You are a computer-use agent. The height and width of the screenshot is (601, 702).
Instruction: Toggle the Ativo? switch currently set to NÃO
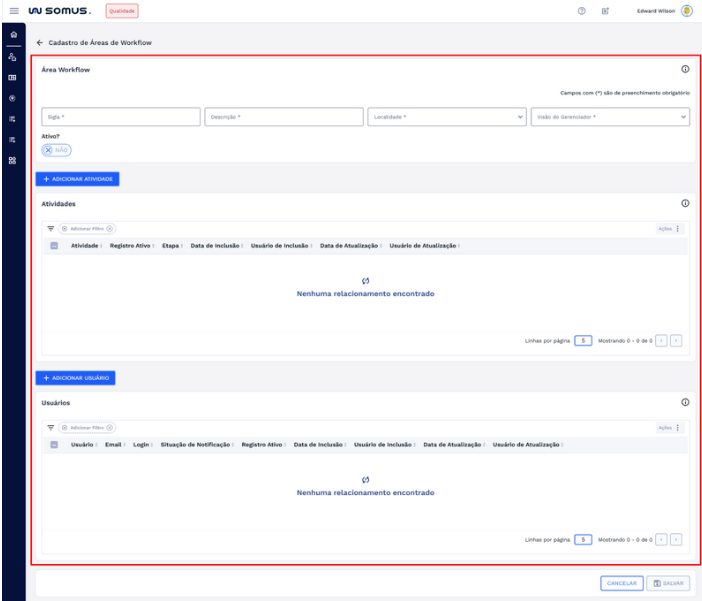[x=56, y=149]
